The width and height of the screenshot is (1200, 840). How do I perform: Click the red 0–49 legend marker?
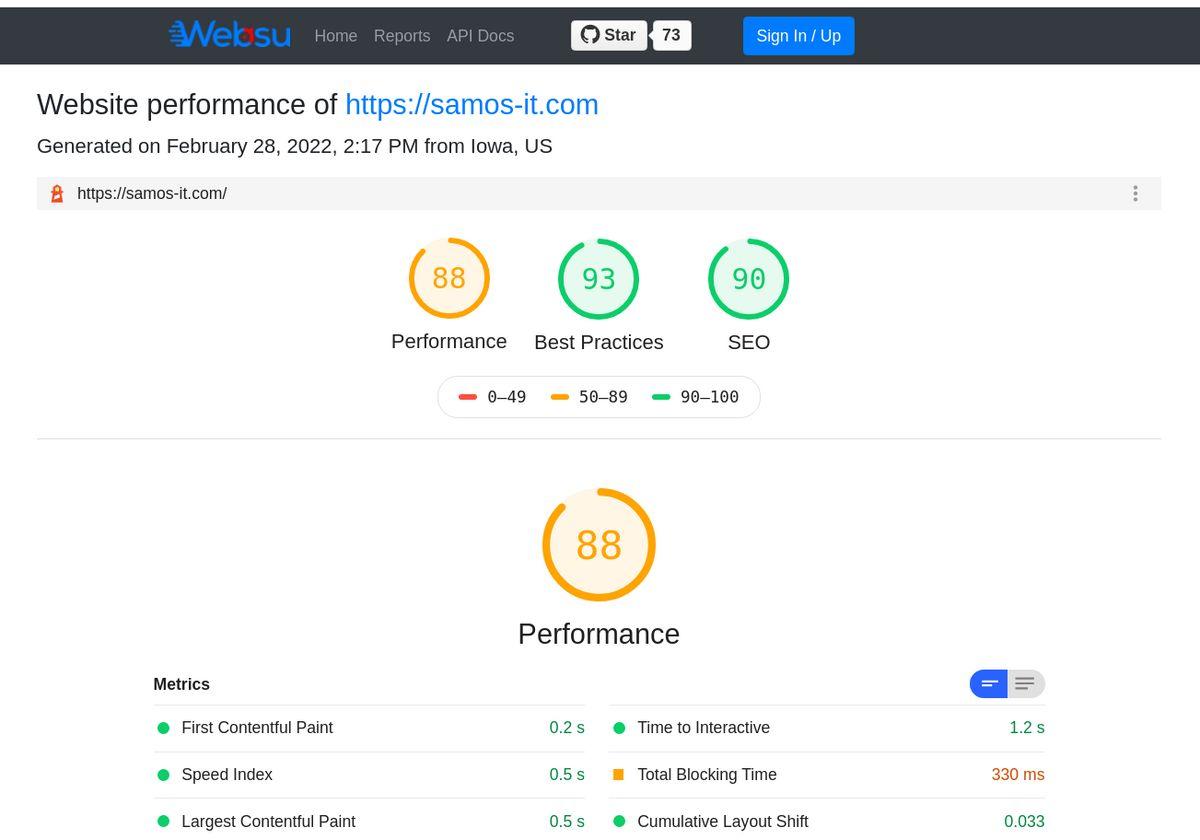click(468, 397)
